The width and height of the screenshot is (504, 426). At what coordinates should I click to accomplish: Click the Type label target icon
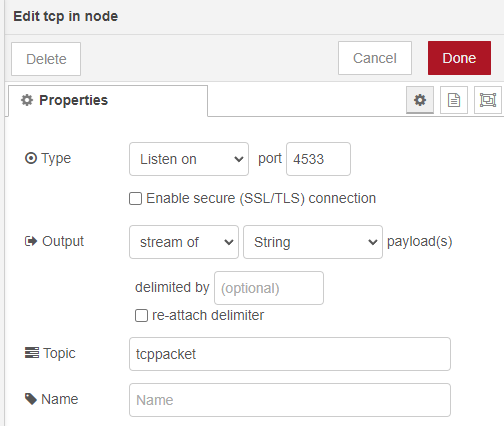click(31, 158)
